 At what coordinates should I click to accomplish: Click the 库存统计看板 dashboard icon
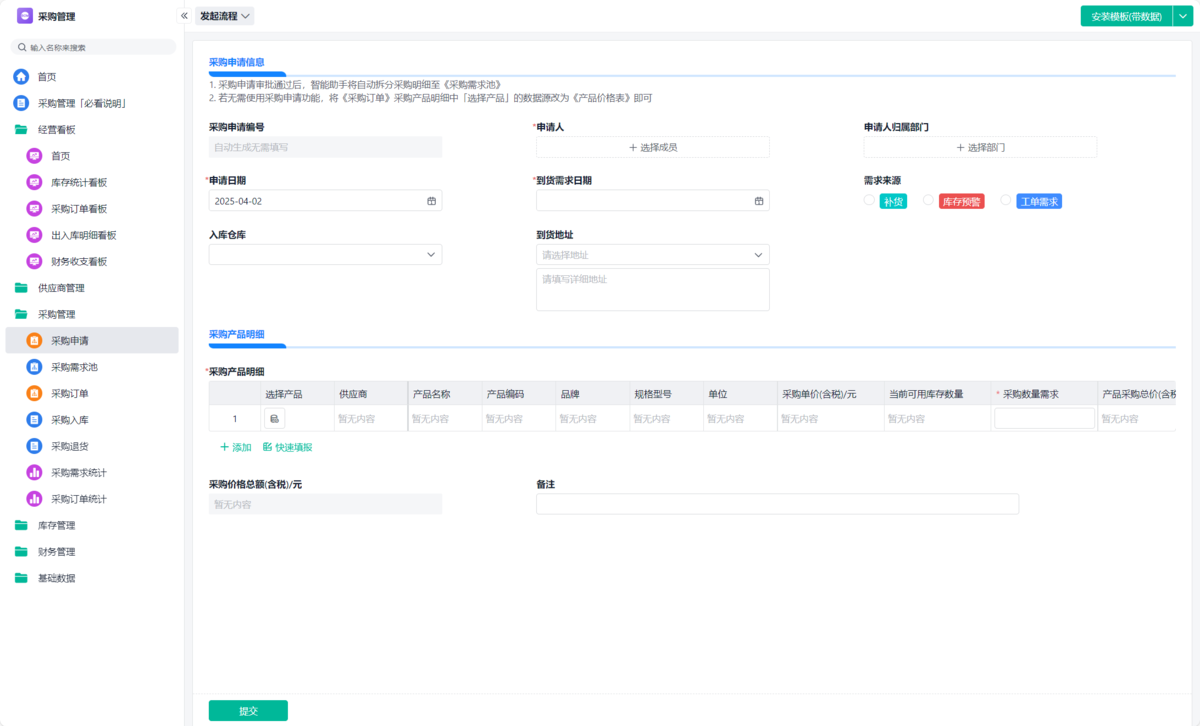point(34,182)
